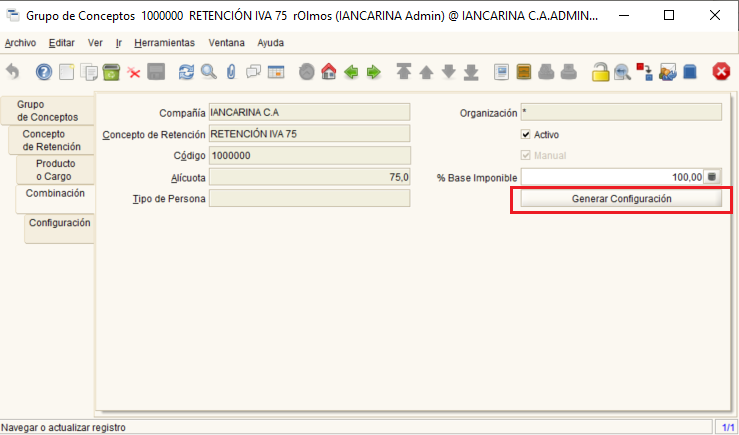
Task: Click the green trash bin delete icon
Action: (x=111, y=72)
